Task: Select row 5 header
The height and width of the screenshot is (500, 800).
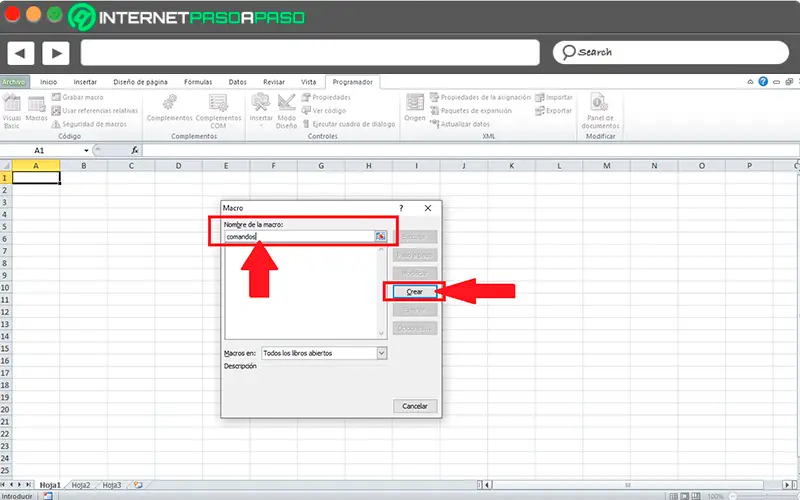Action: [5, 227]
